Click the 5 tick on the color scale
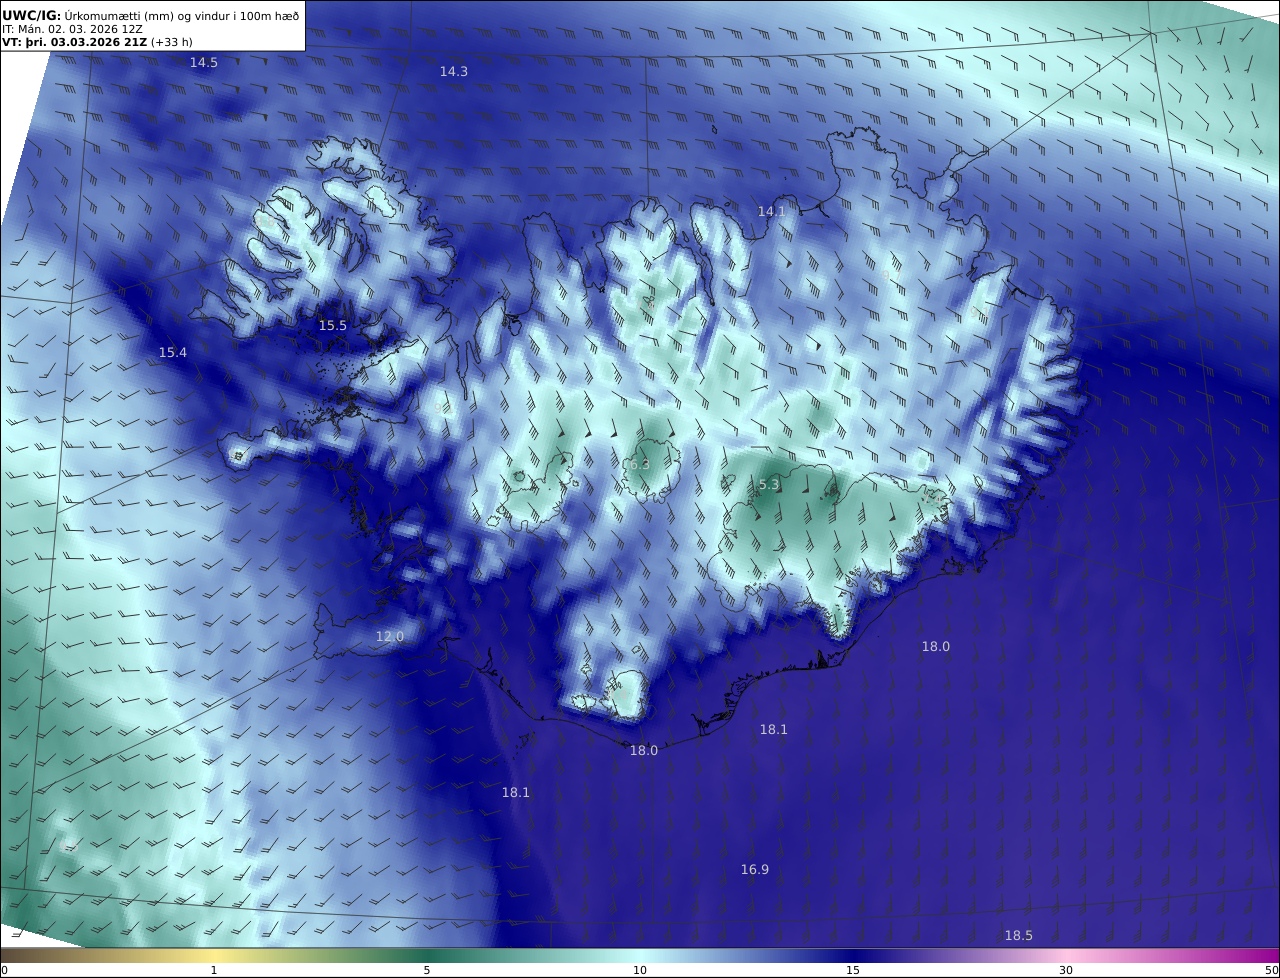 coord(427,970)
